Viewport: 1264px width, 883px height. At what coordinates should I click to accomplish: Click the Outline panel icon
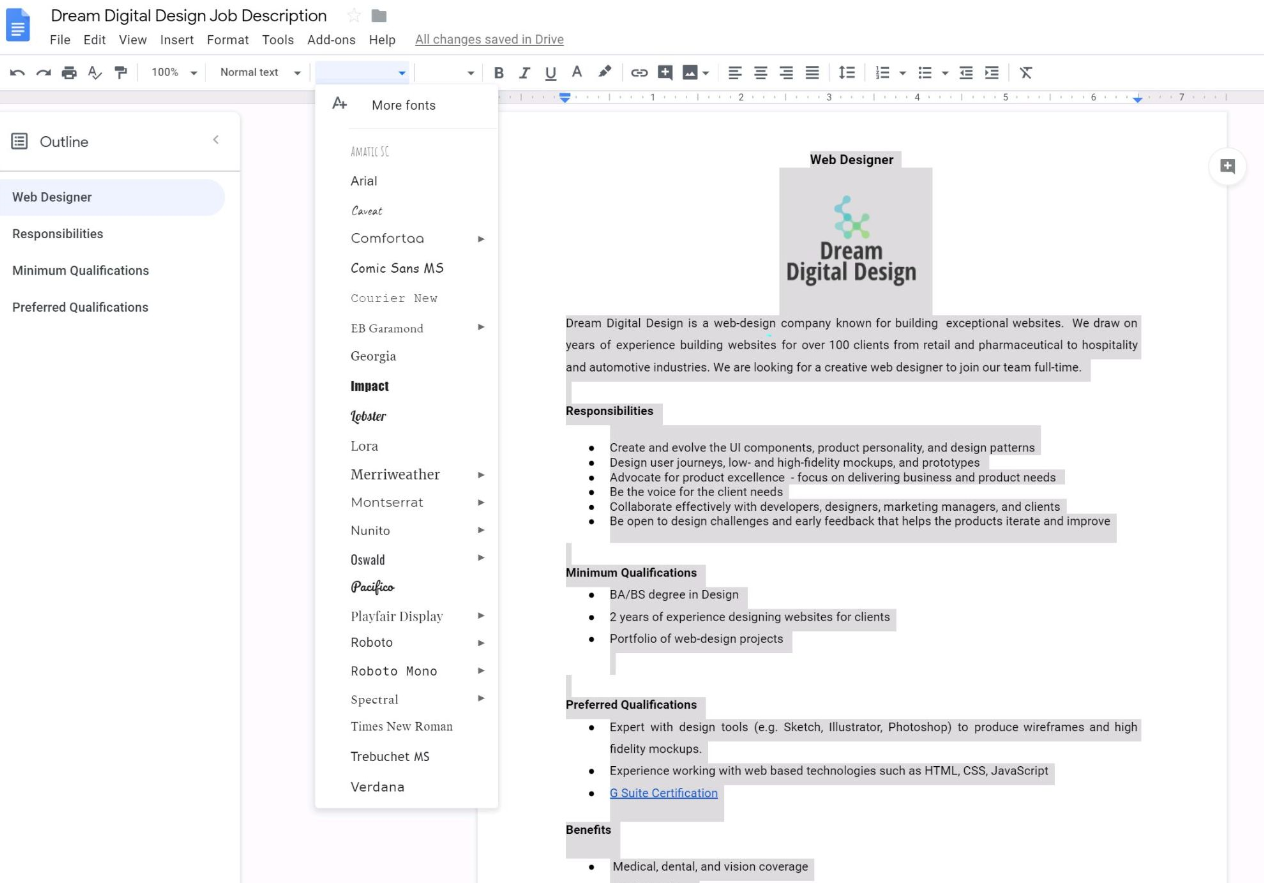pos(19,141)
